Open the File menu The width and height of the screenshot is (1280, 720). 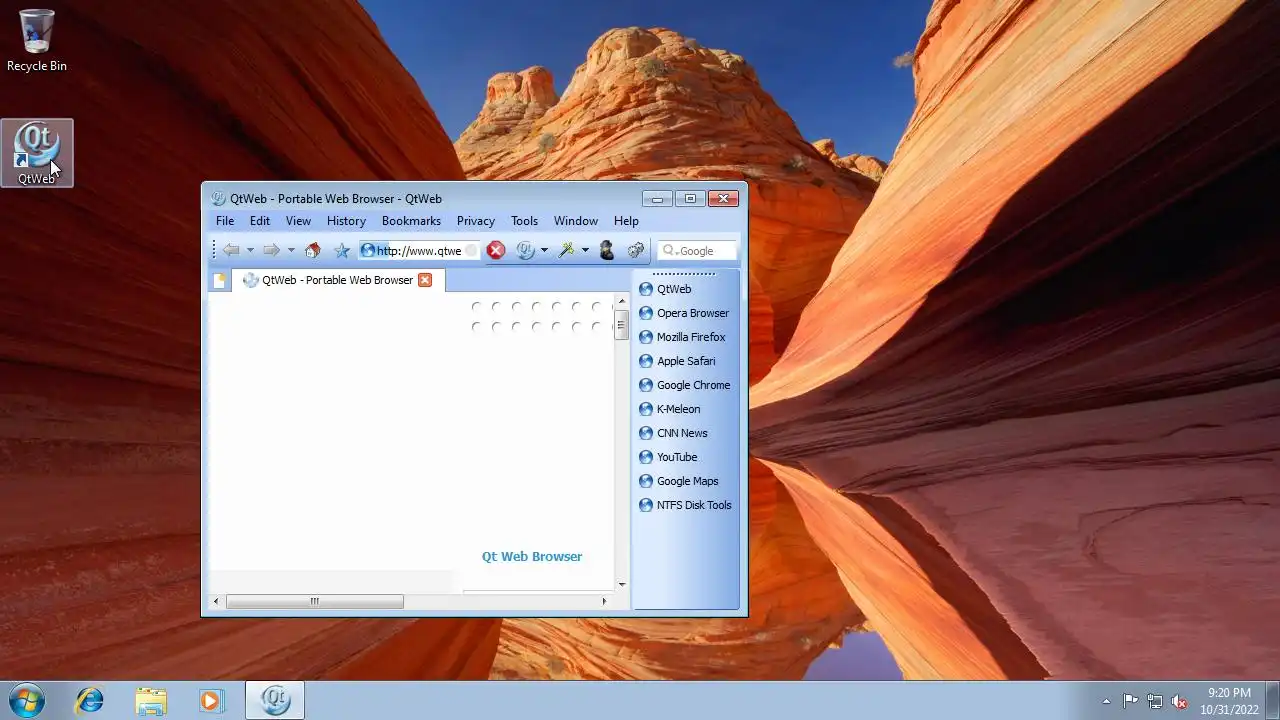(225, 221)
